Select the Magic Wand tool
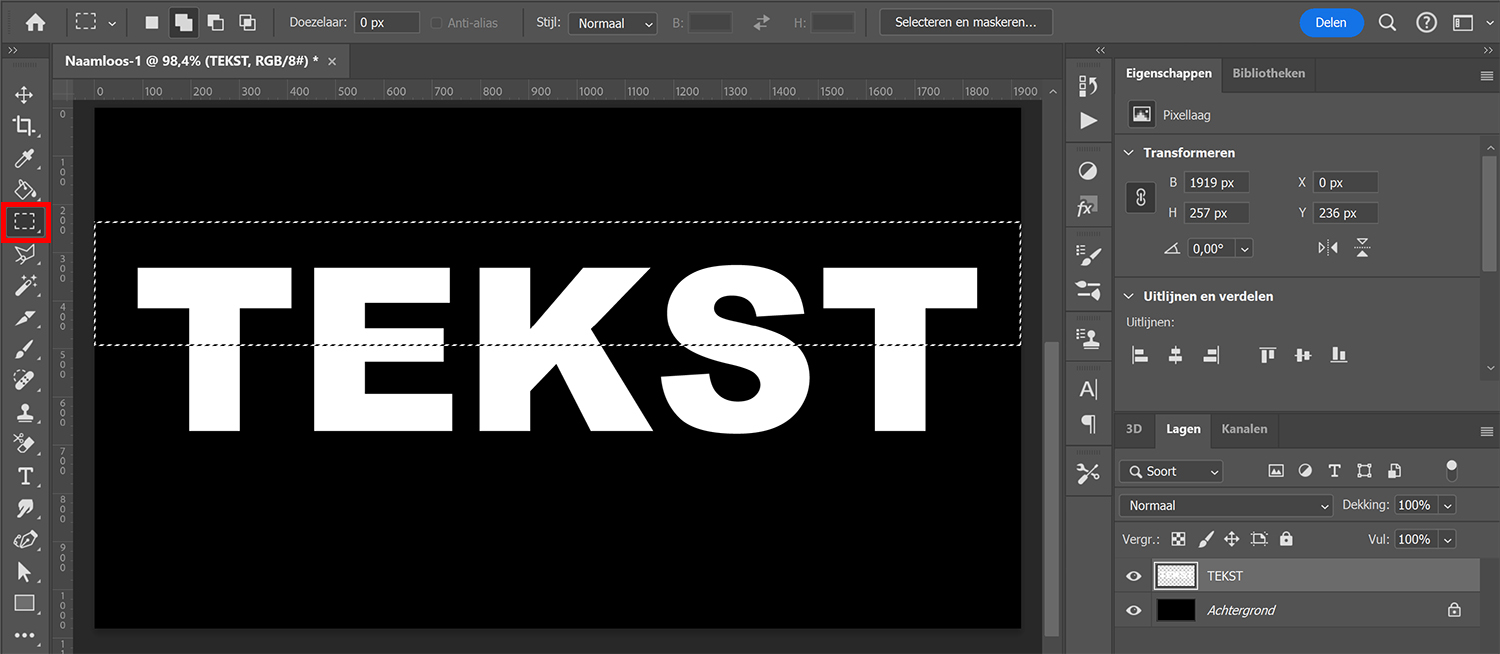 24,287
